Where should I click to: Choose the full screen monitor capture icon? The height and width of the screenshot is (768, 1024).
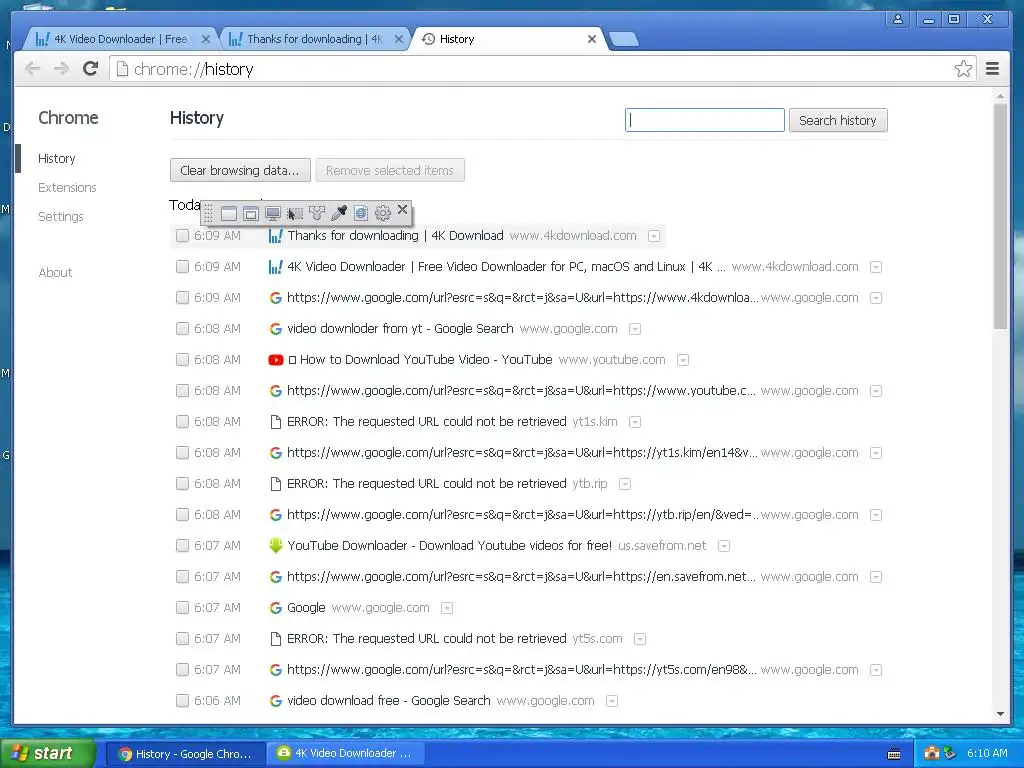(x=273, y=213)
